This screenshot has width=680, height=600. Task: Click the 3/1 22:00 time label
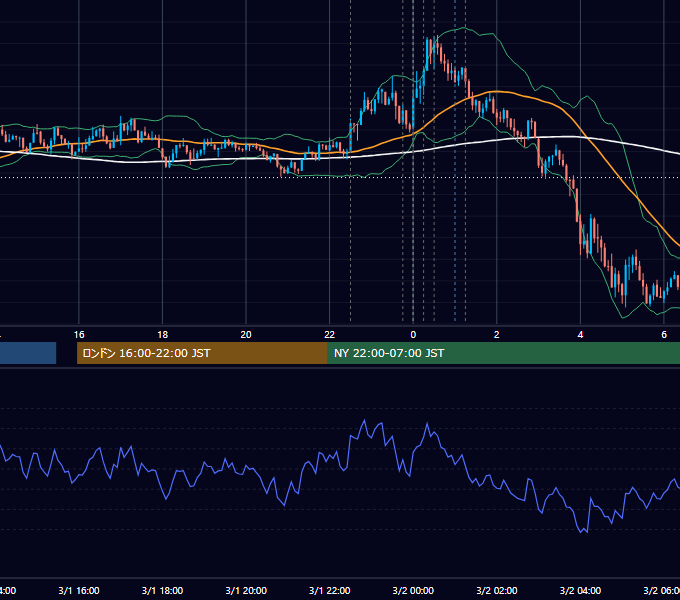click(330, 590)
